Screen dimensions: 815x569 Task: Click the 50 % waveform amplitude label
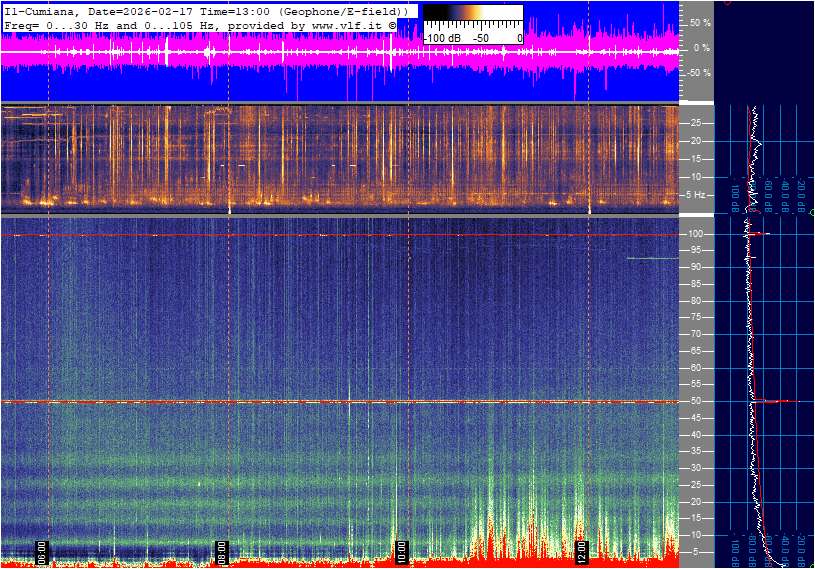(x=700, y=22)
